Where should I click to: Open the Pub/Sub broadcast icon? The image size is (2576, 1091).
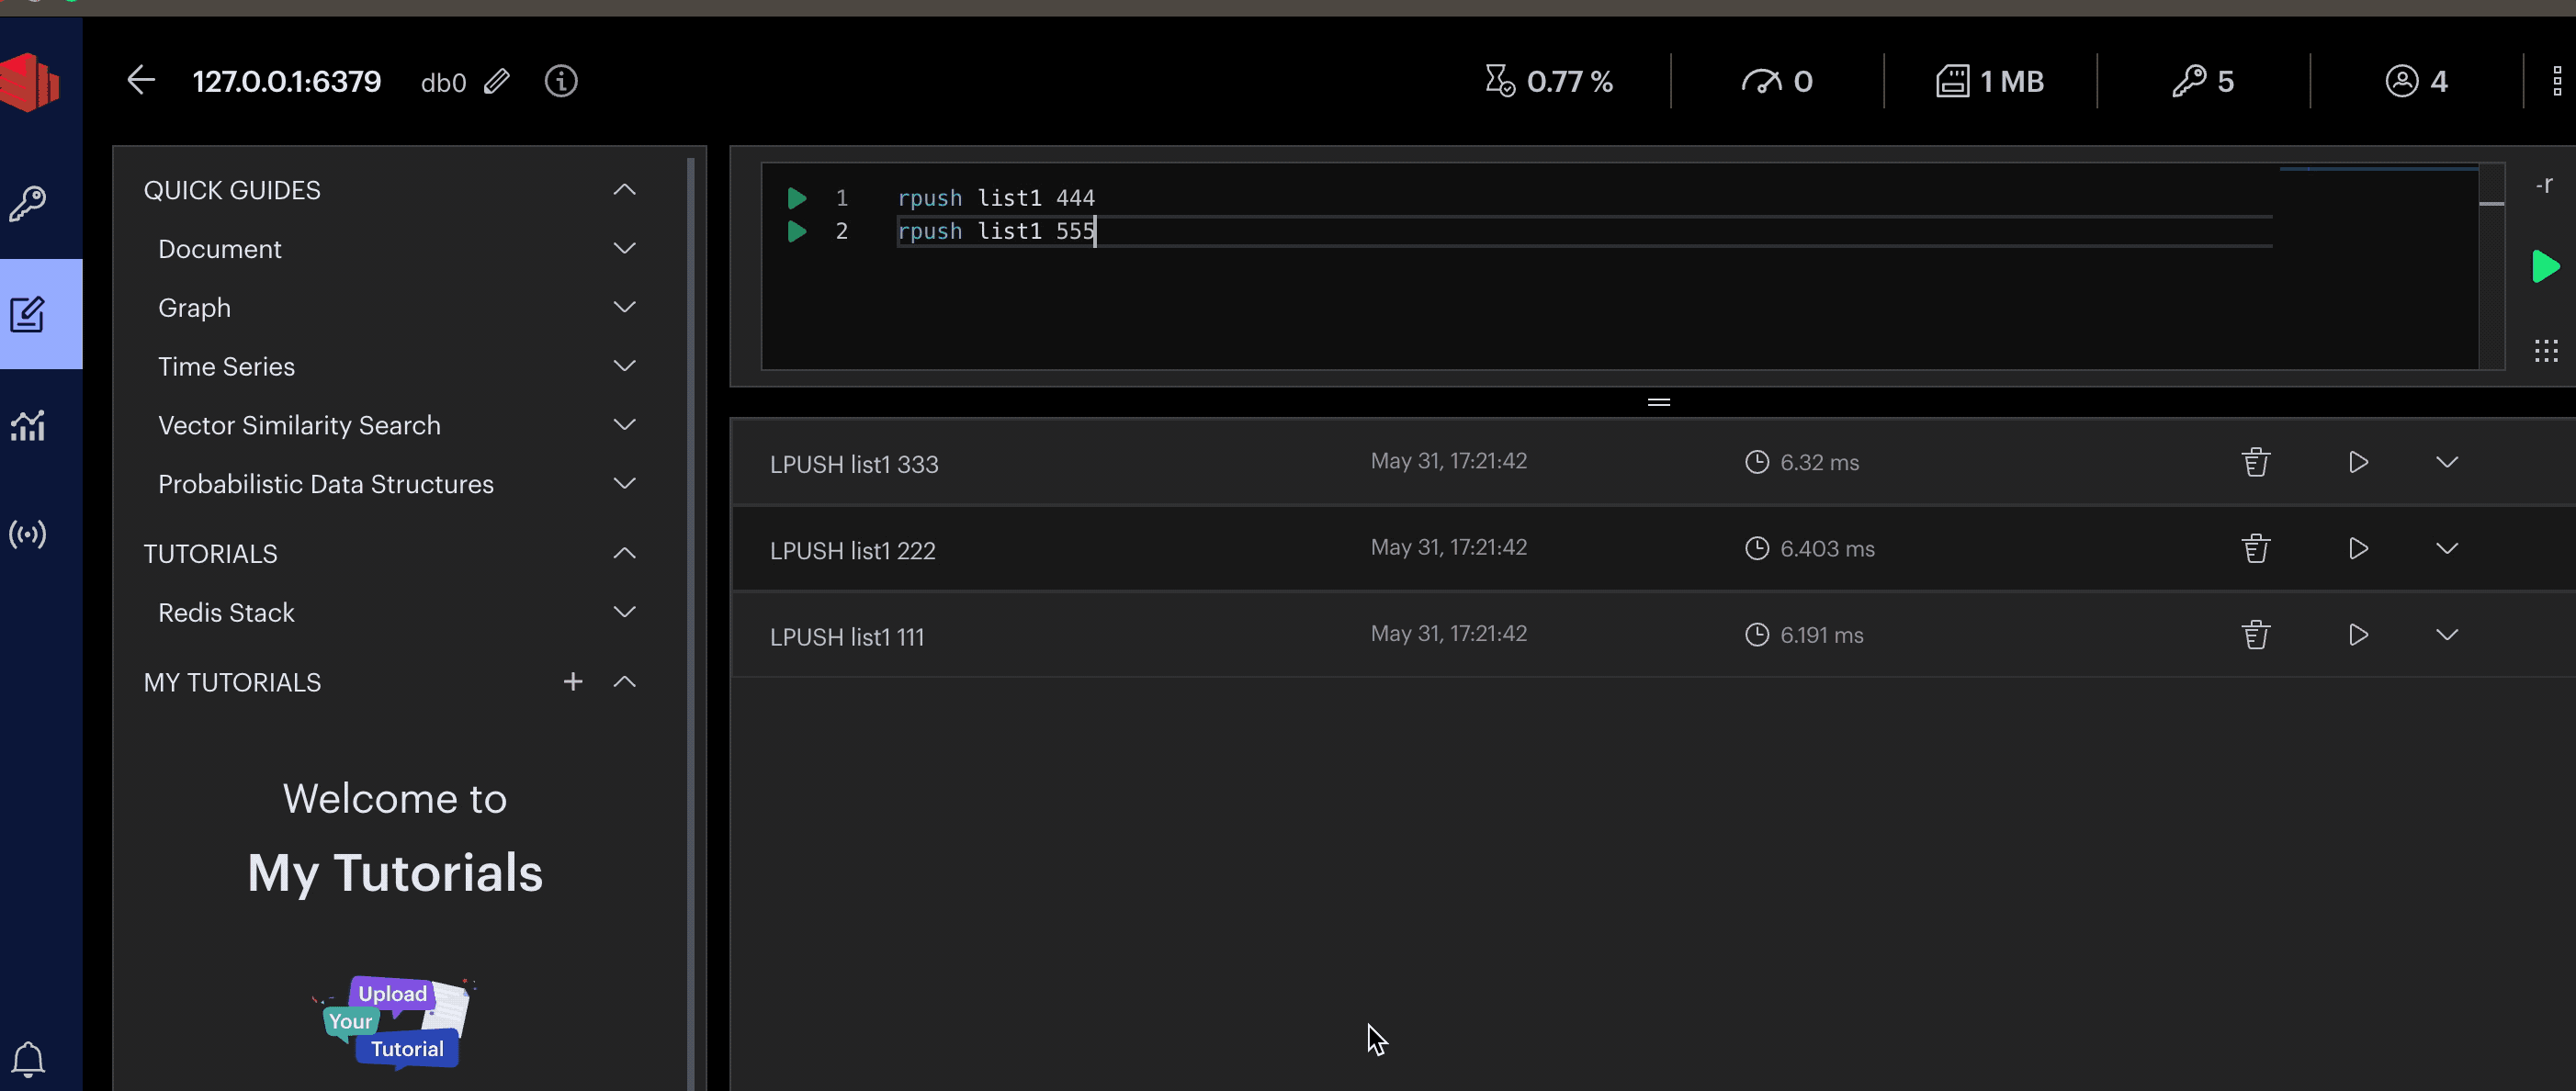(x=28, y=534)
